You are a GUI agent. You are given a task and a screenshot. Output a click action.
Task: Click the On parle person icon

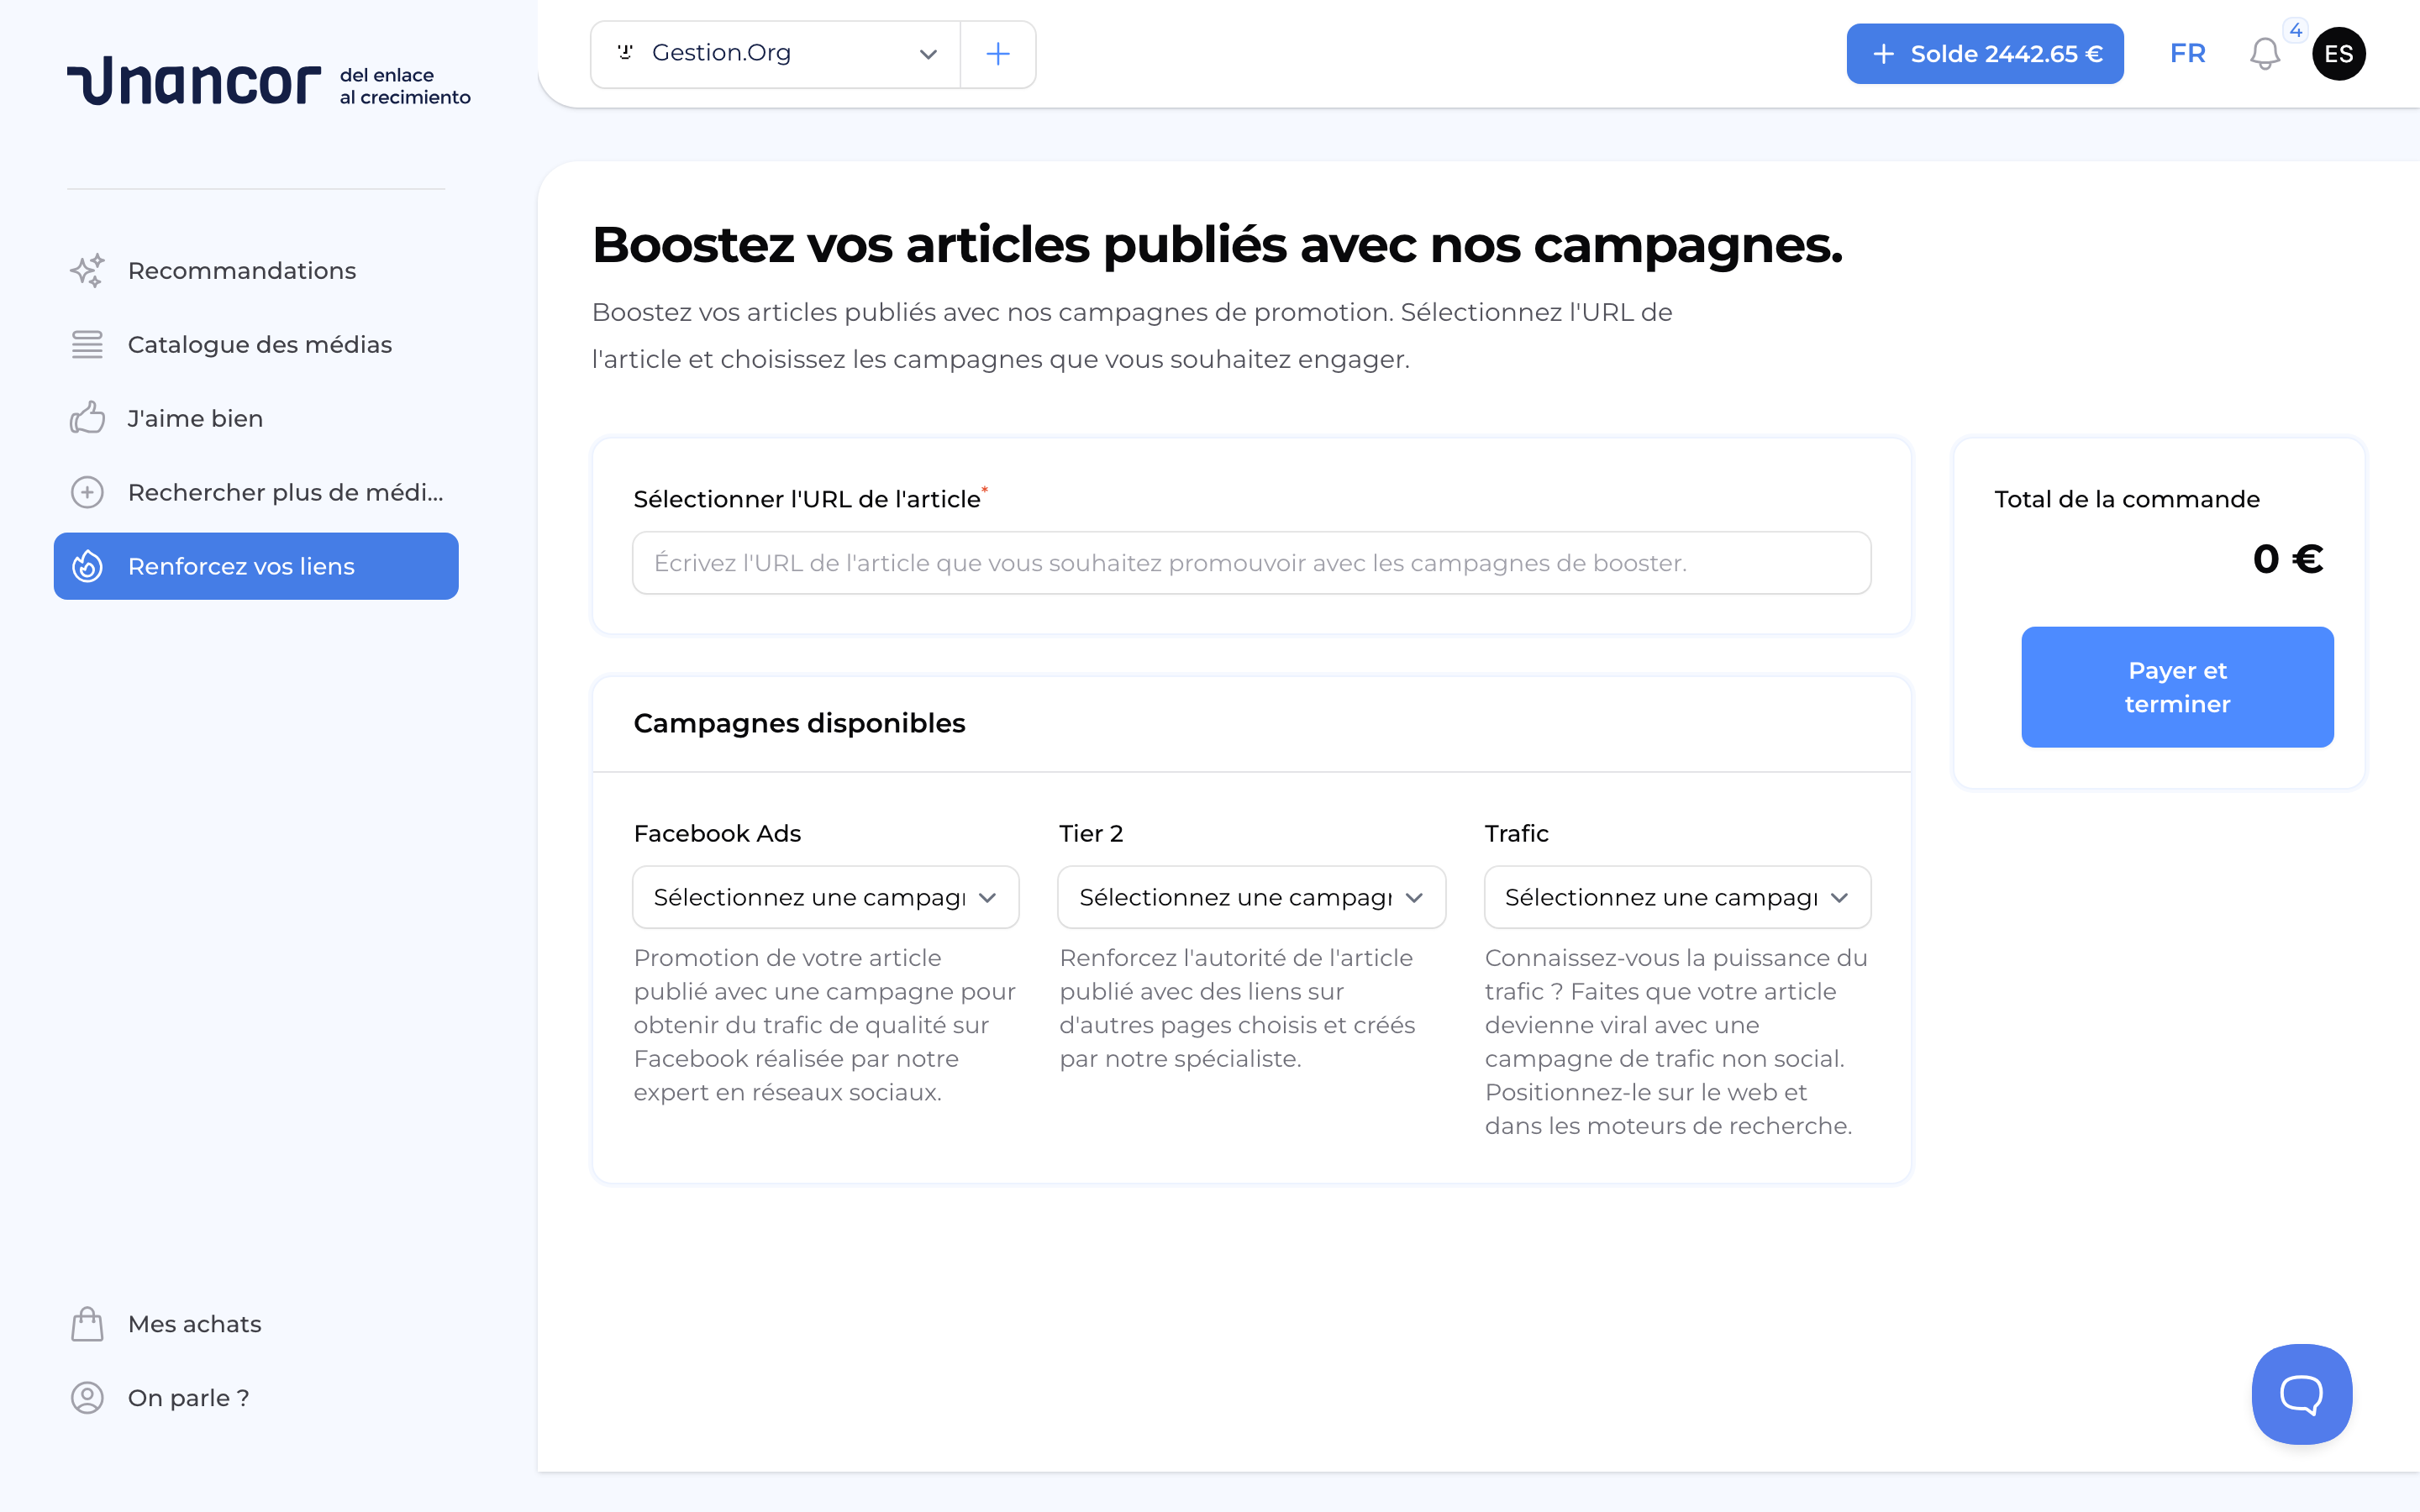pos(87,1397)
